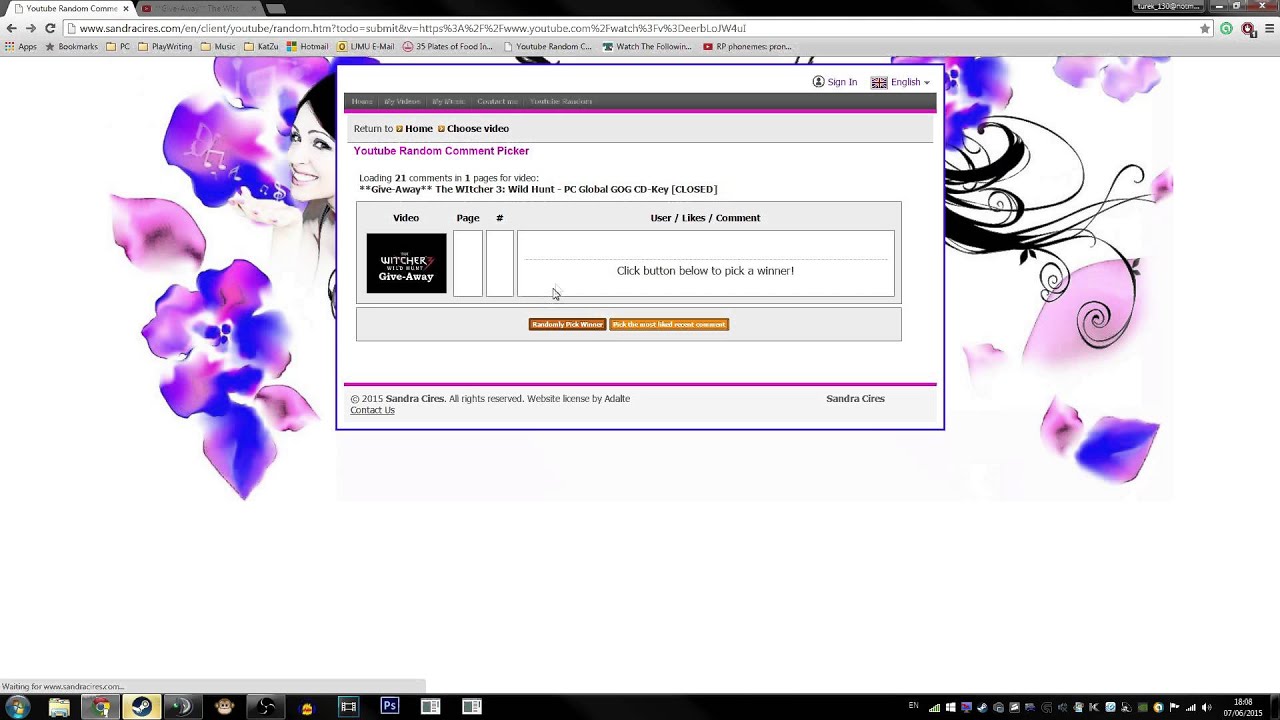Open File Explorer from the taskbar
1280x720 pixels.
pyautogui.click(x=59, y=707)
